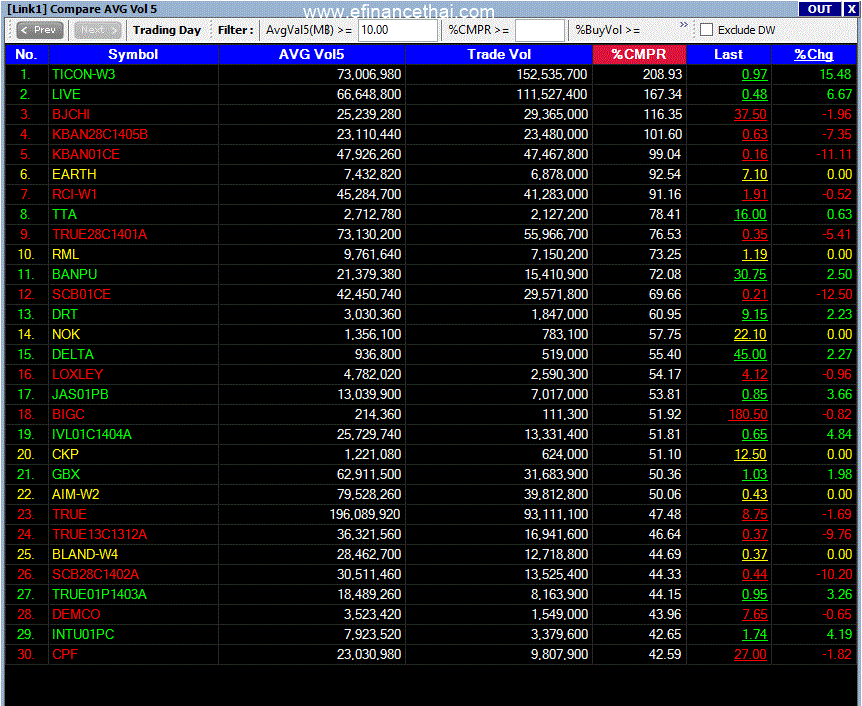
Task: Close the Compare AVG Vol 5 window
Action: tap(851, 9)
